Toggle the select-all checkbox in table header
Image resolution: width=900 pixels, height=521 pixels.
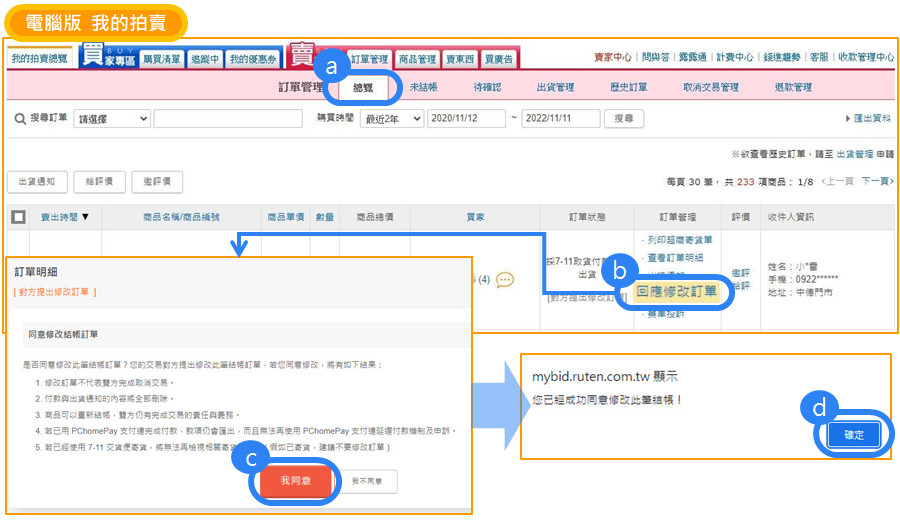[18, 217]
